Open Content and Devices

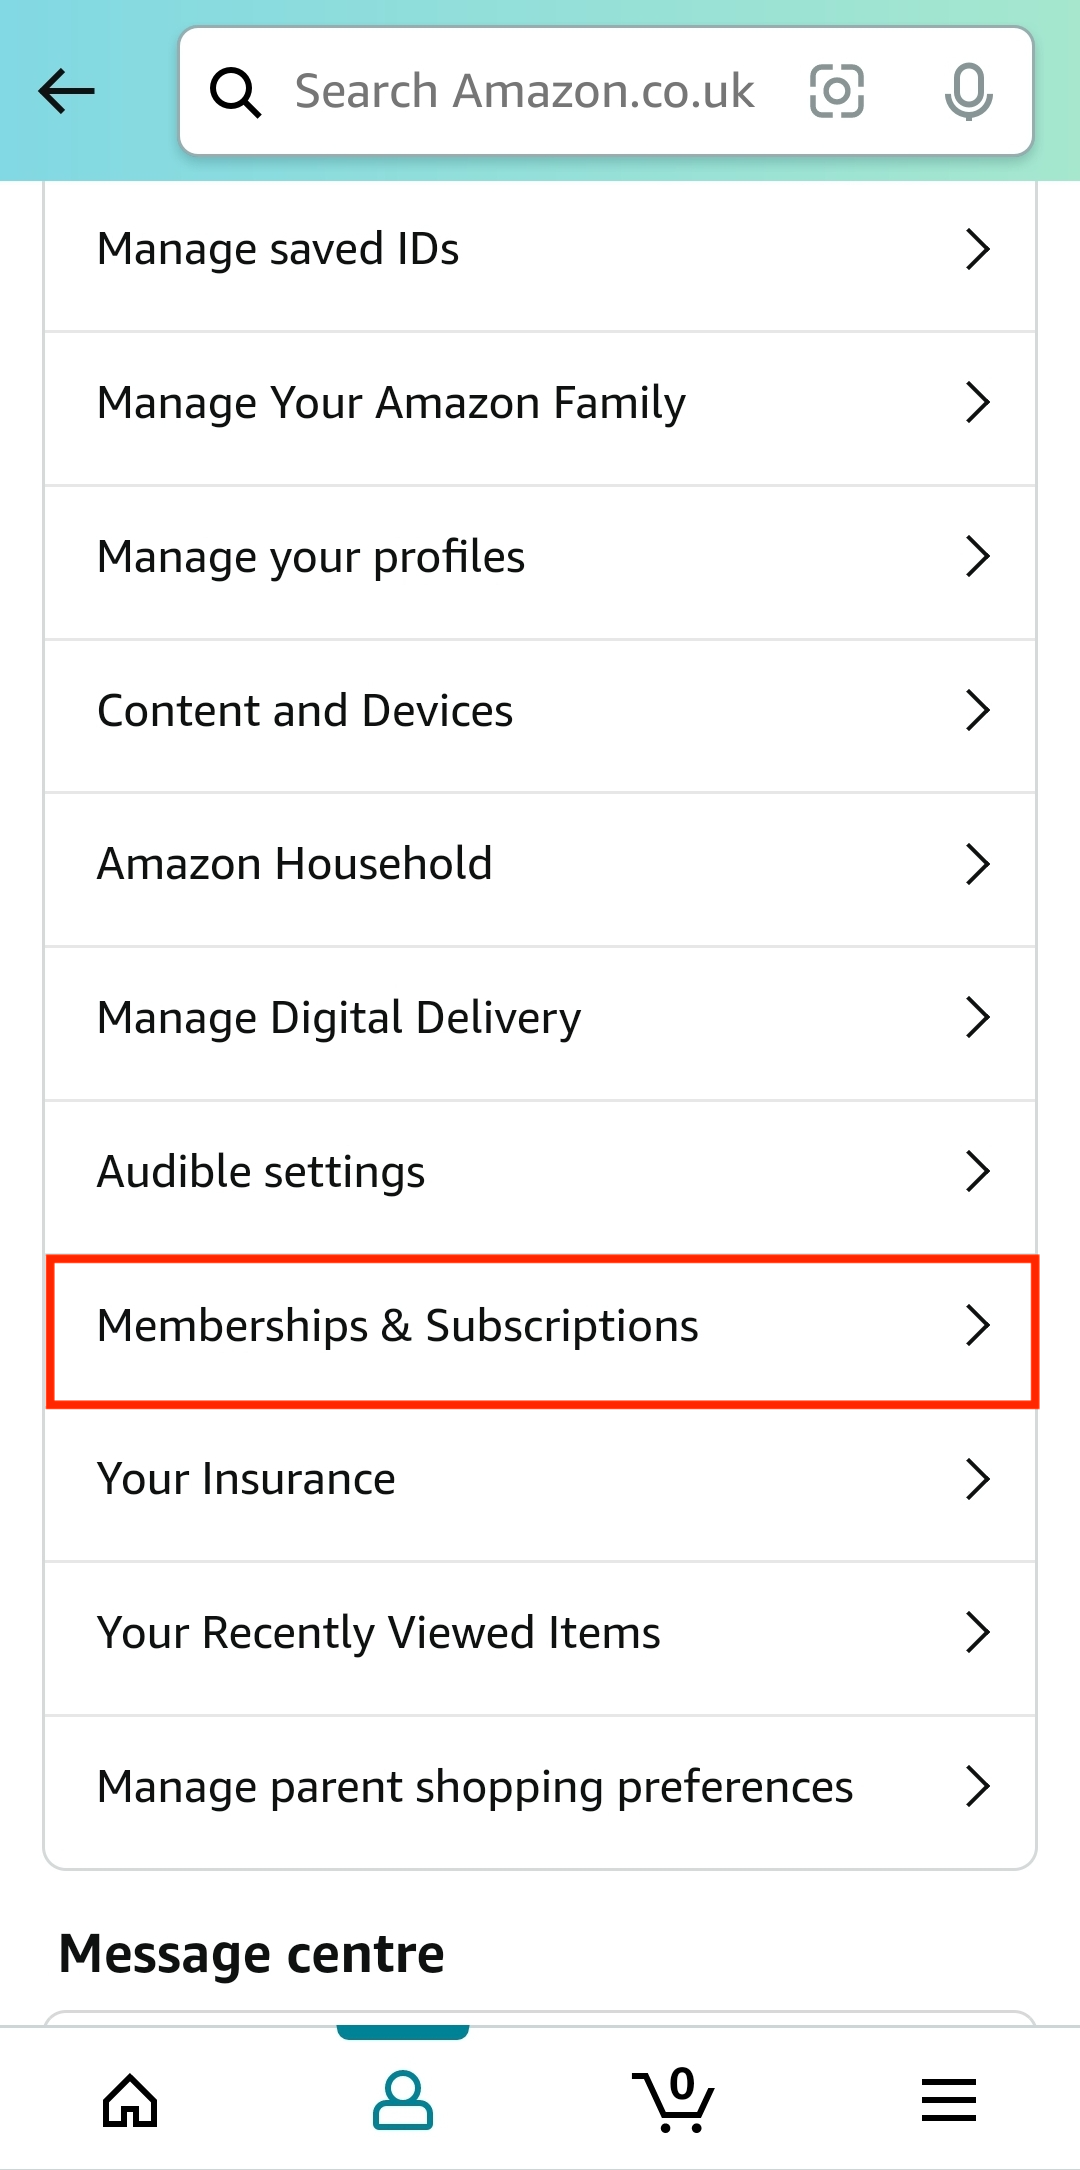pos(305,711)
